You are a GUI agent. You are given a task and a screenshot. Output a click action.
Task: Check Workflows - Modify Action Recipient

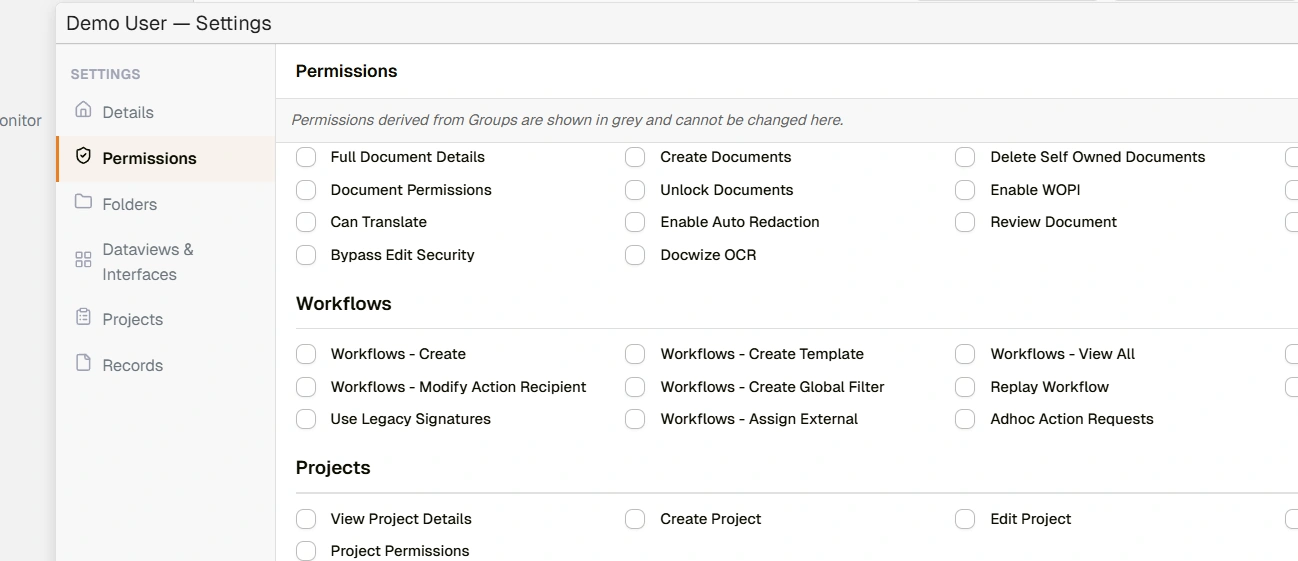[x=306, y=387]
